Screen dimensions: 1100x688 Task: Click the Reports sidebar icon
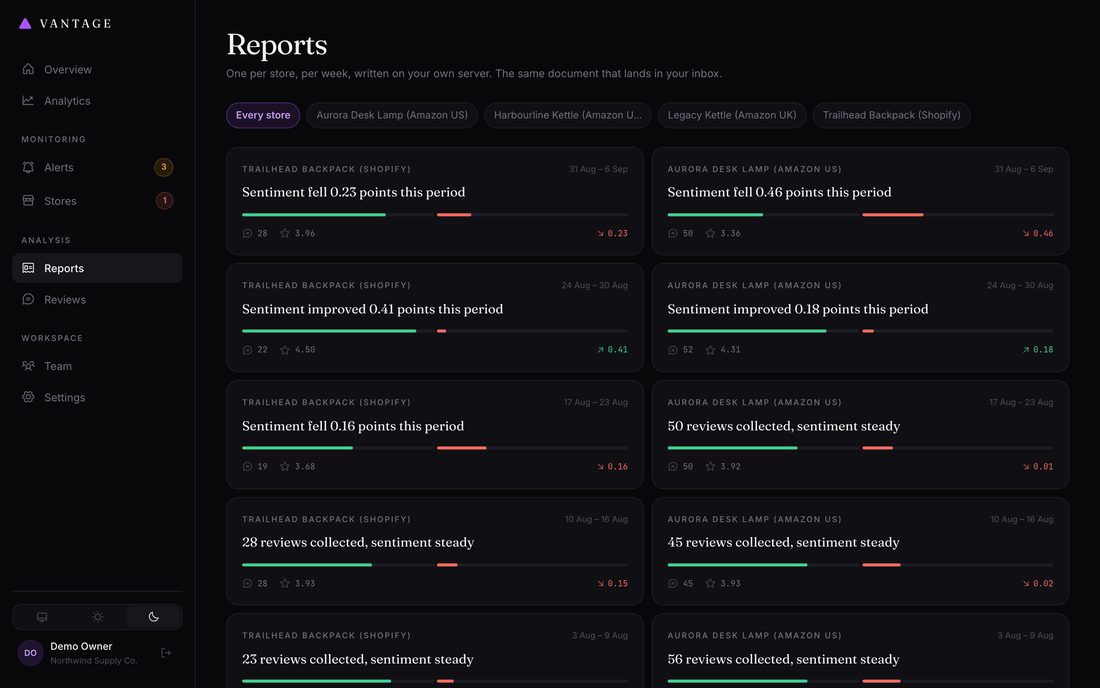[x=28, y=268]
